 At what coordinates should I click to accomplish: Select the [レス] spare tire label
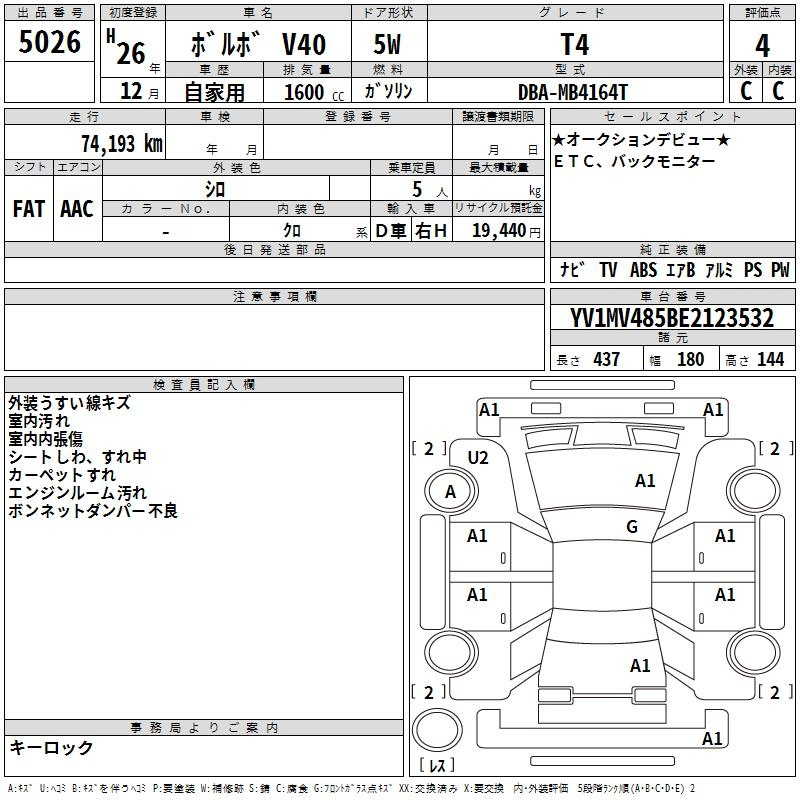tap(437, 765)
